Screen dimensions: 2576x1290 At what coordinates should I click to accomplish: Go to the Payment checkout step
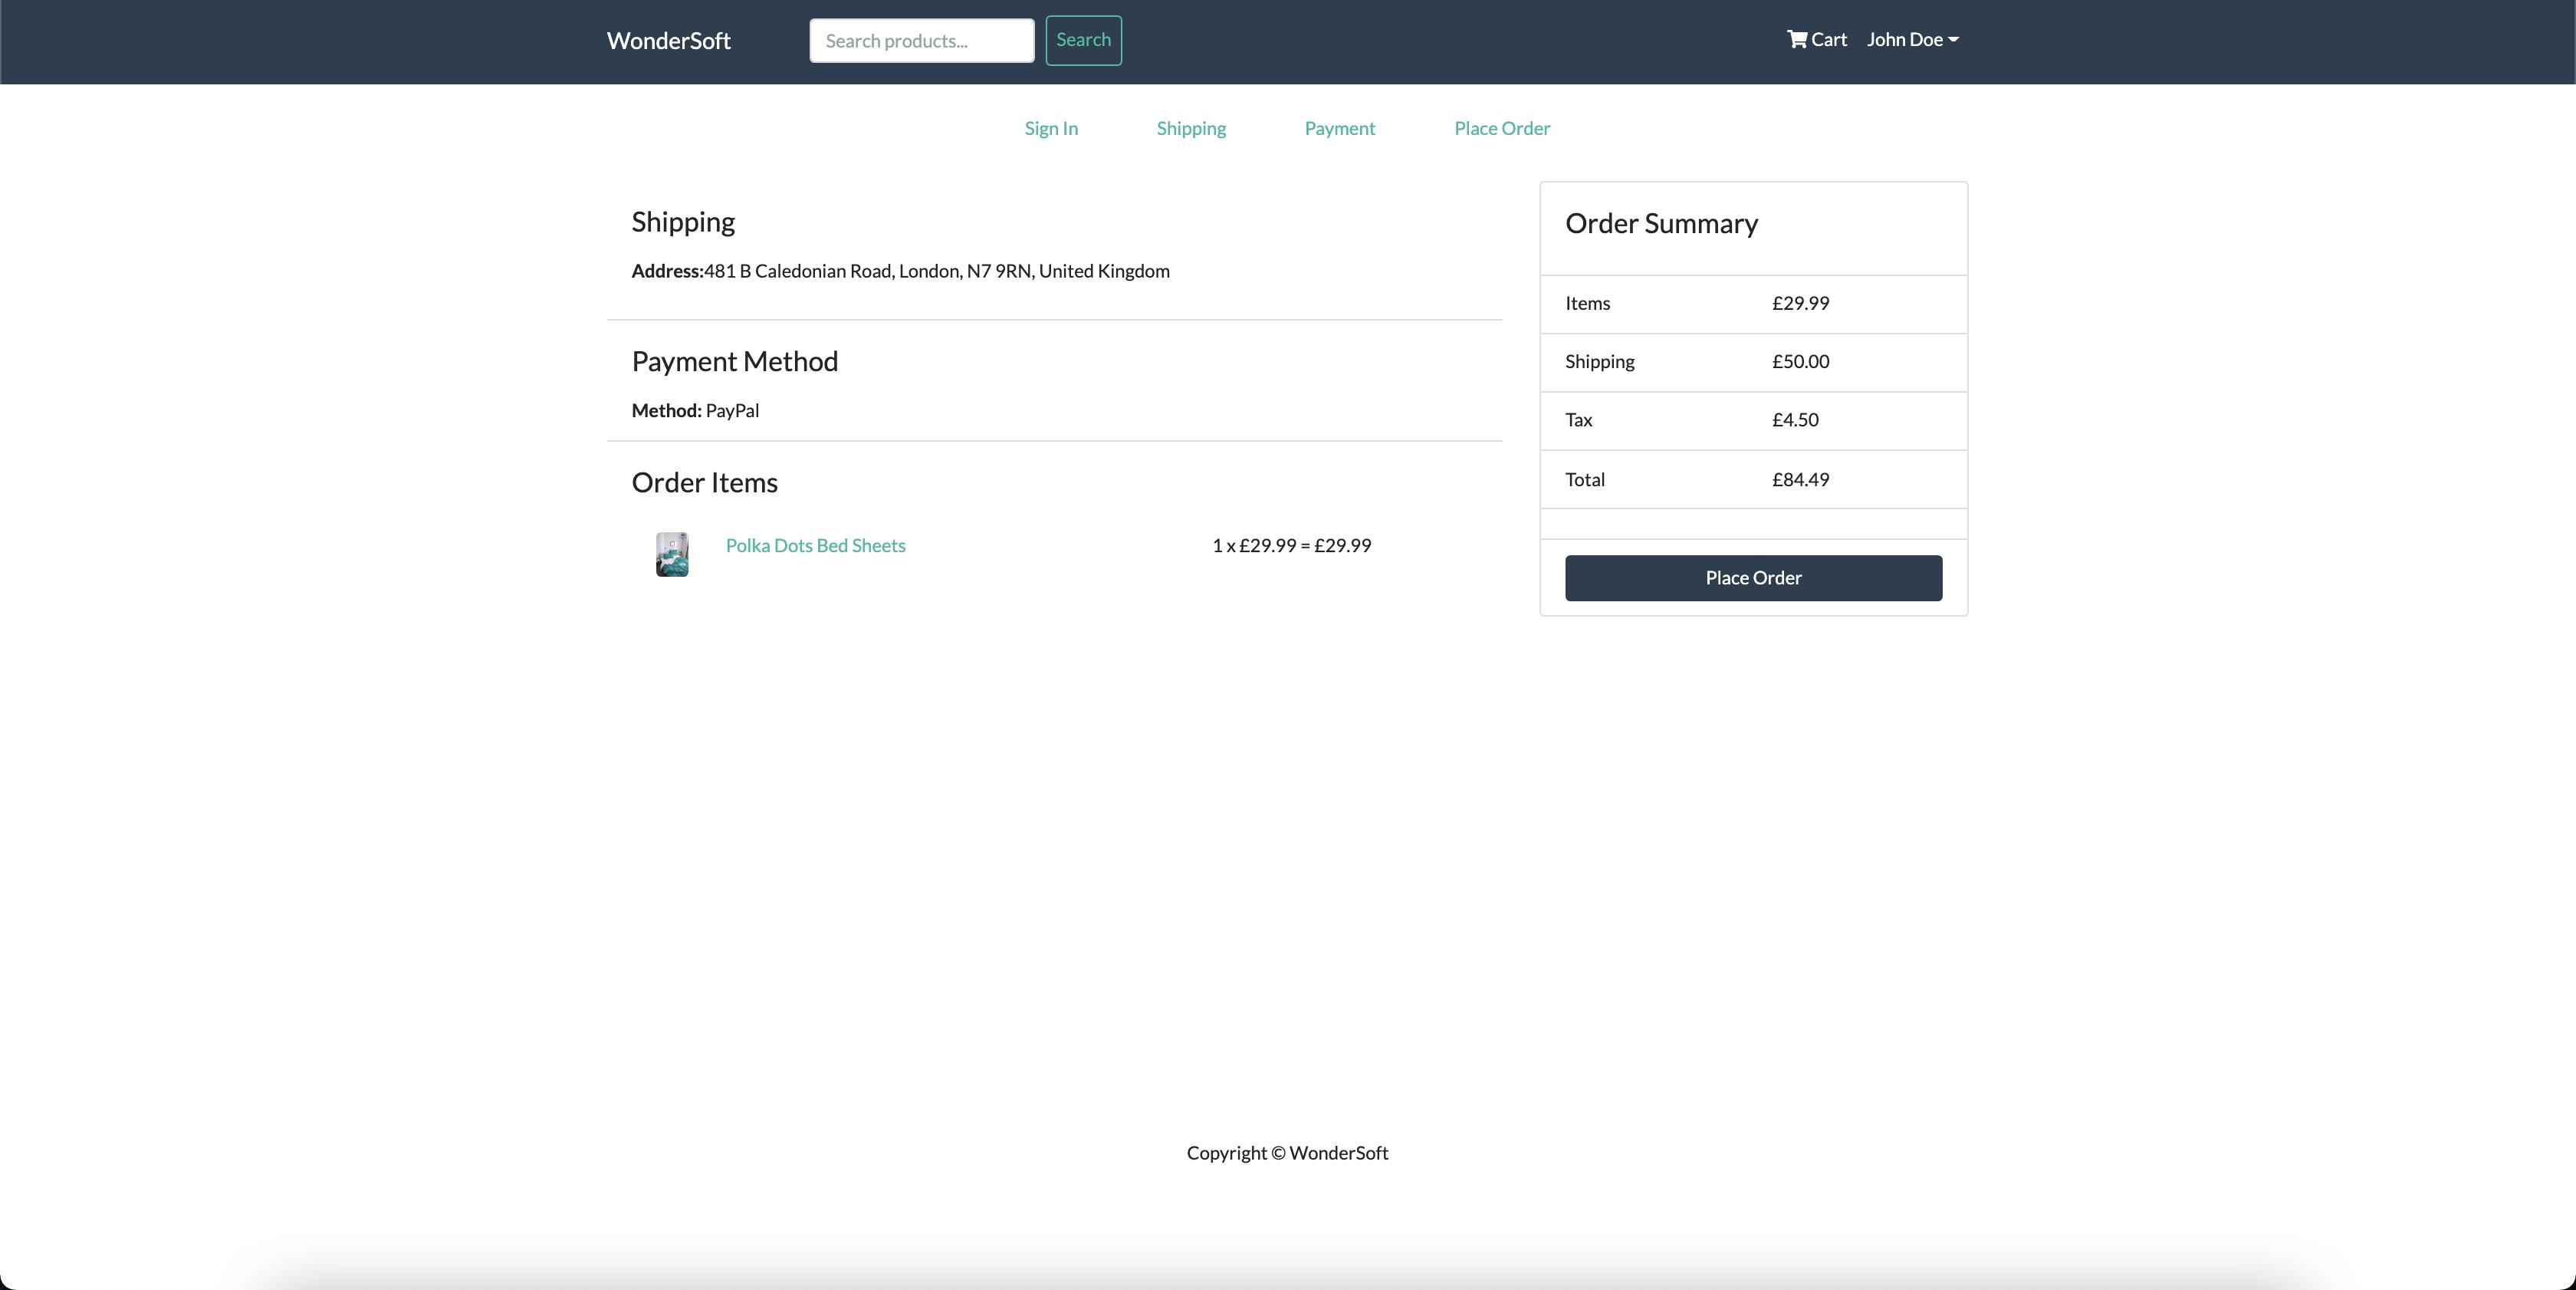1339,128
